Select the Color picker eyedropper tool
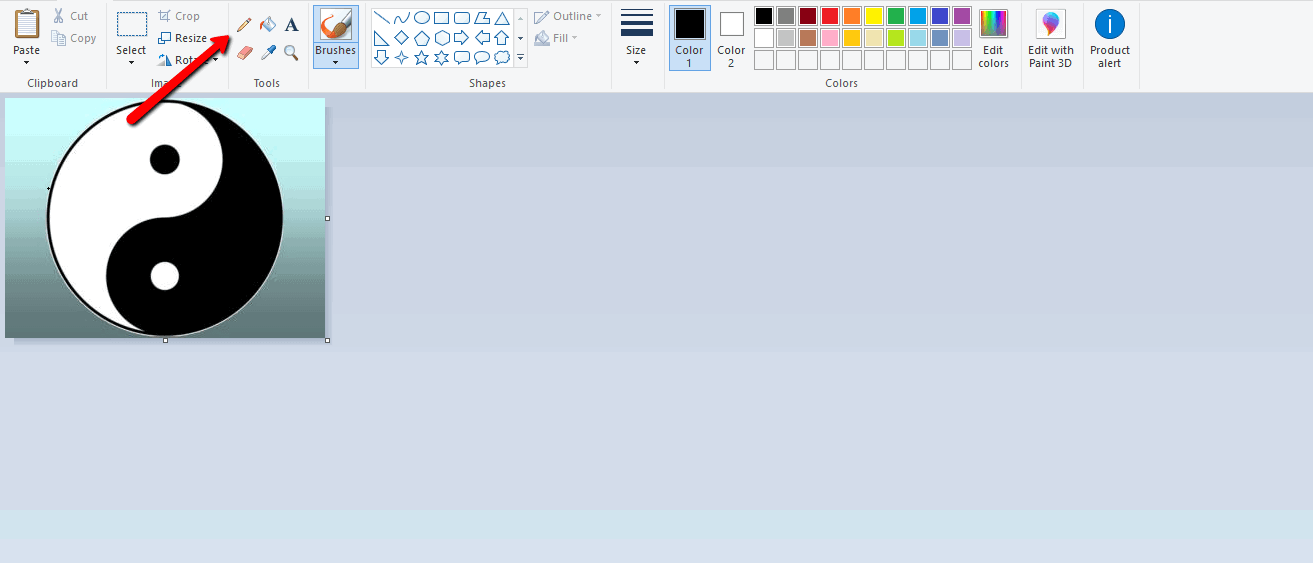 click(x=267, y=52)
